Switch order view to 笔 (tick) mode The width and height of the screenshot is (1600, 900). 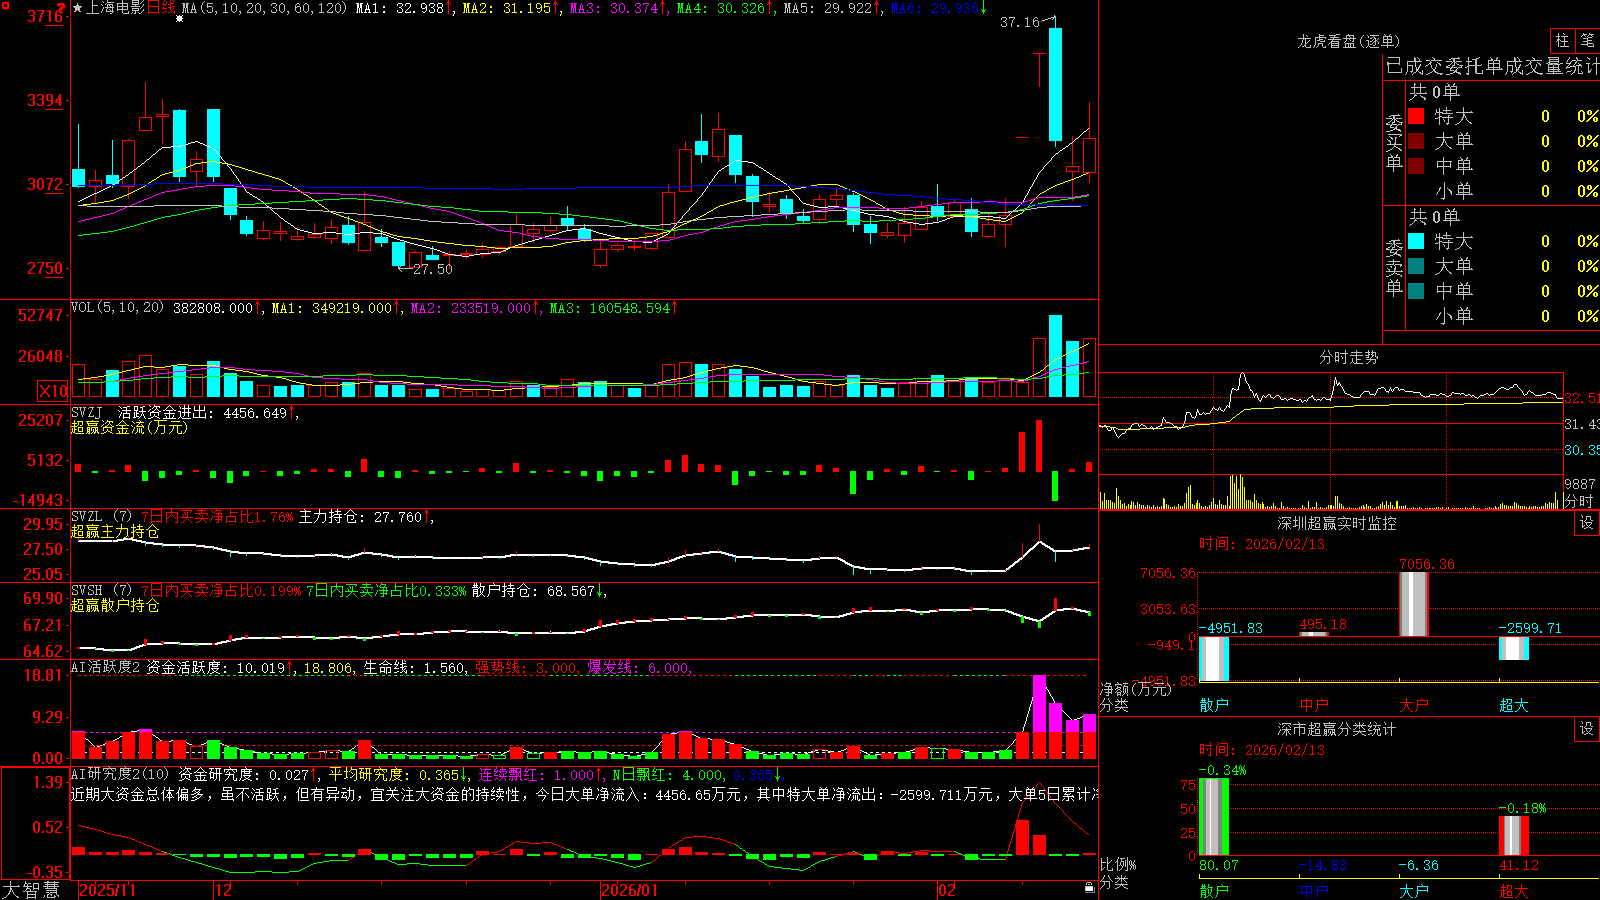point(1587,41)
